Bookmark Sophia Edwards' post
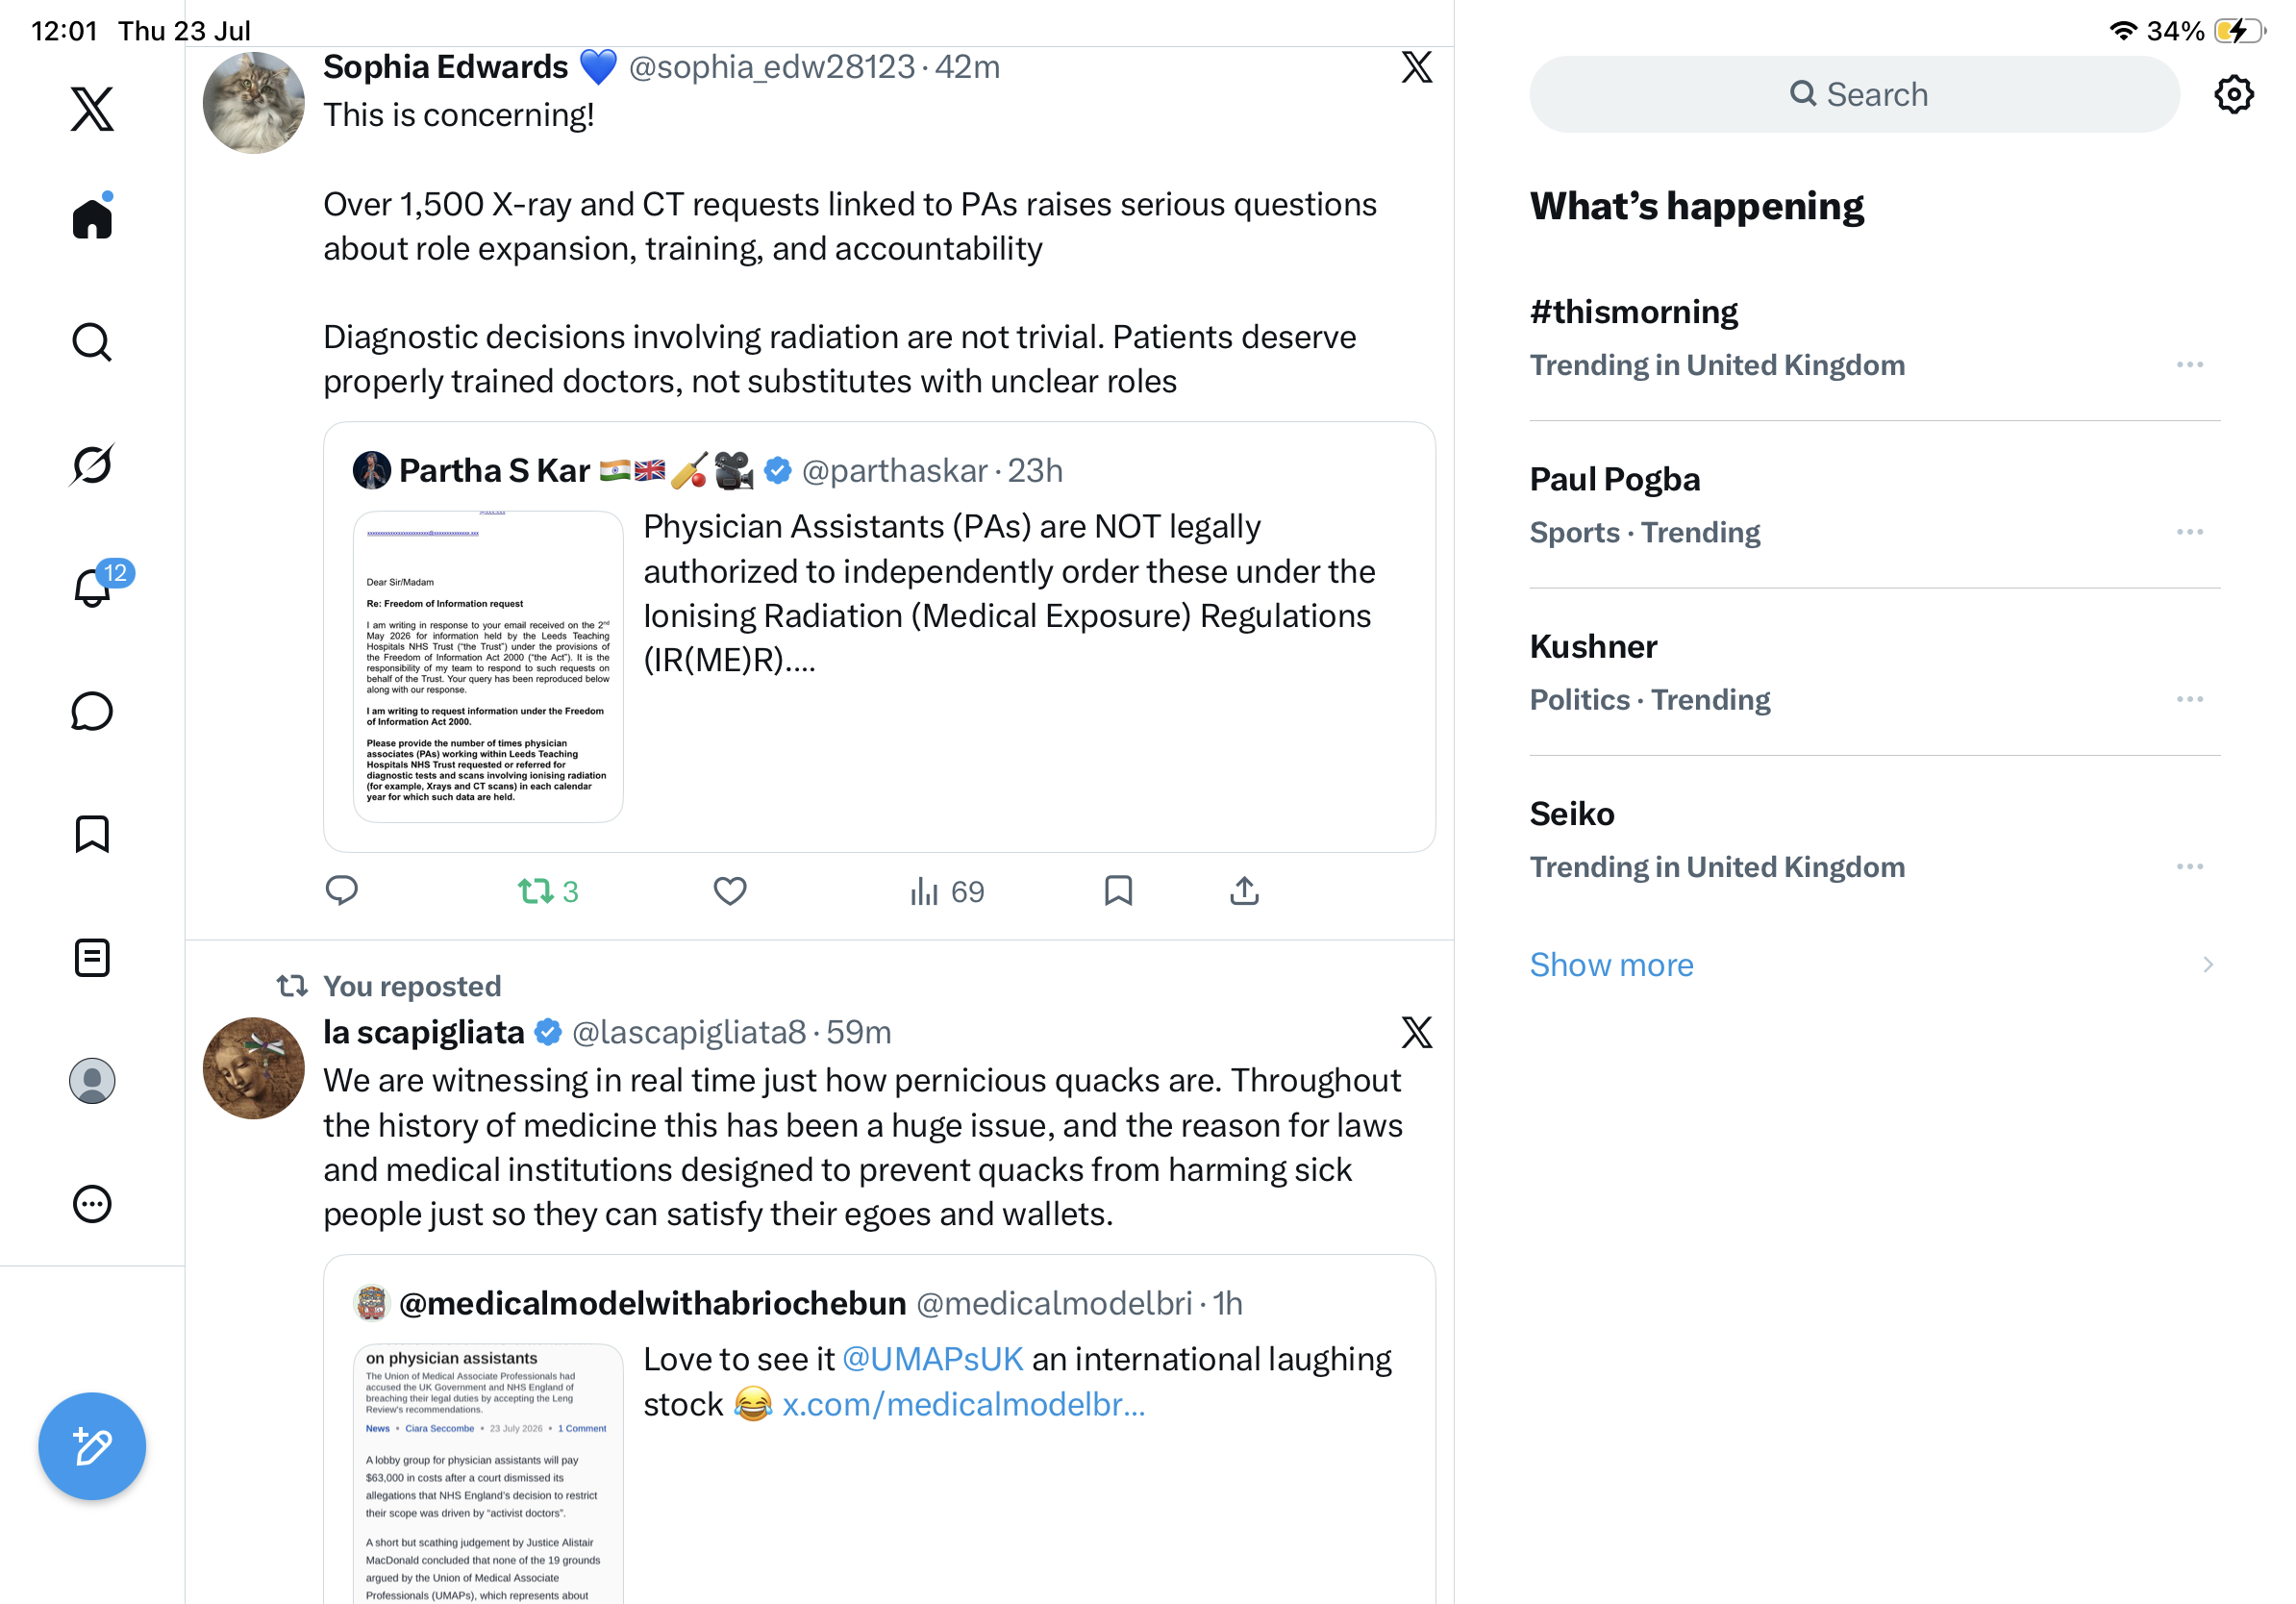The width and height of the screenshot is (2296, 1604). pos(1118,890)
